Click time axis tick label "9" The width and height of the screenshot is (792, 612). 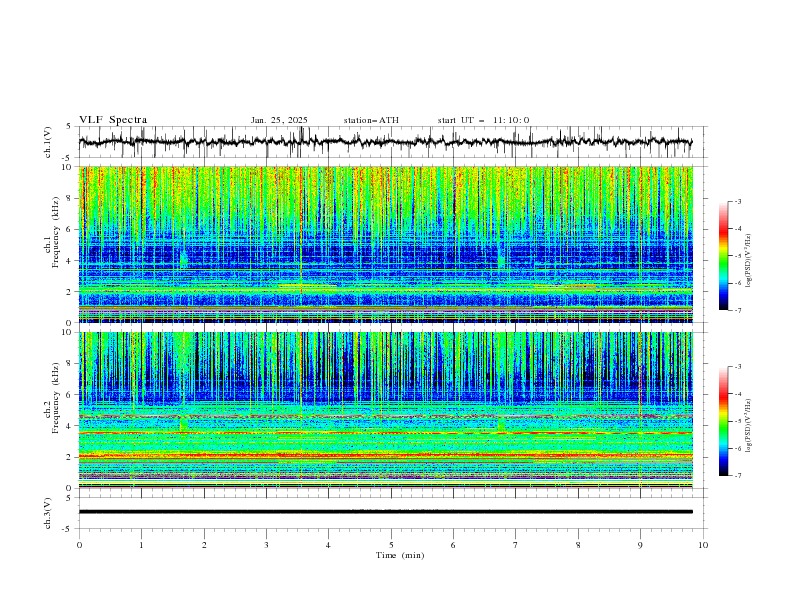640,545
